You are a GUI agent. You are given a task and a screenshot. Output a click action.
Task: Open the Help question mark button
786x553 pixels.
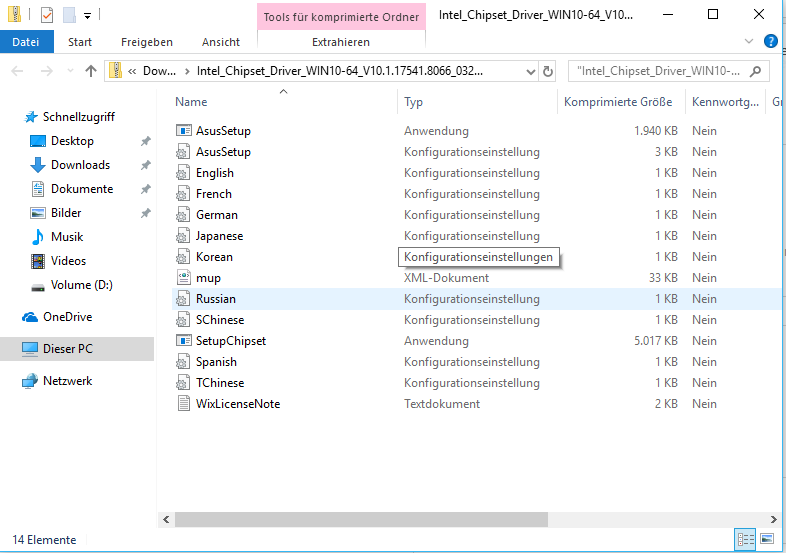coord(770,41)
